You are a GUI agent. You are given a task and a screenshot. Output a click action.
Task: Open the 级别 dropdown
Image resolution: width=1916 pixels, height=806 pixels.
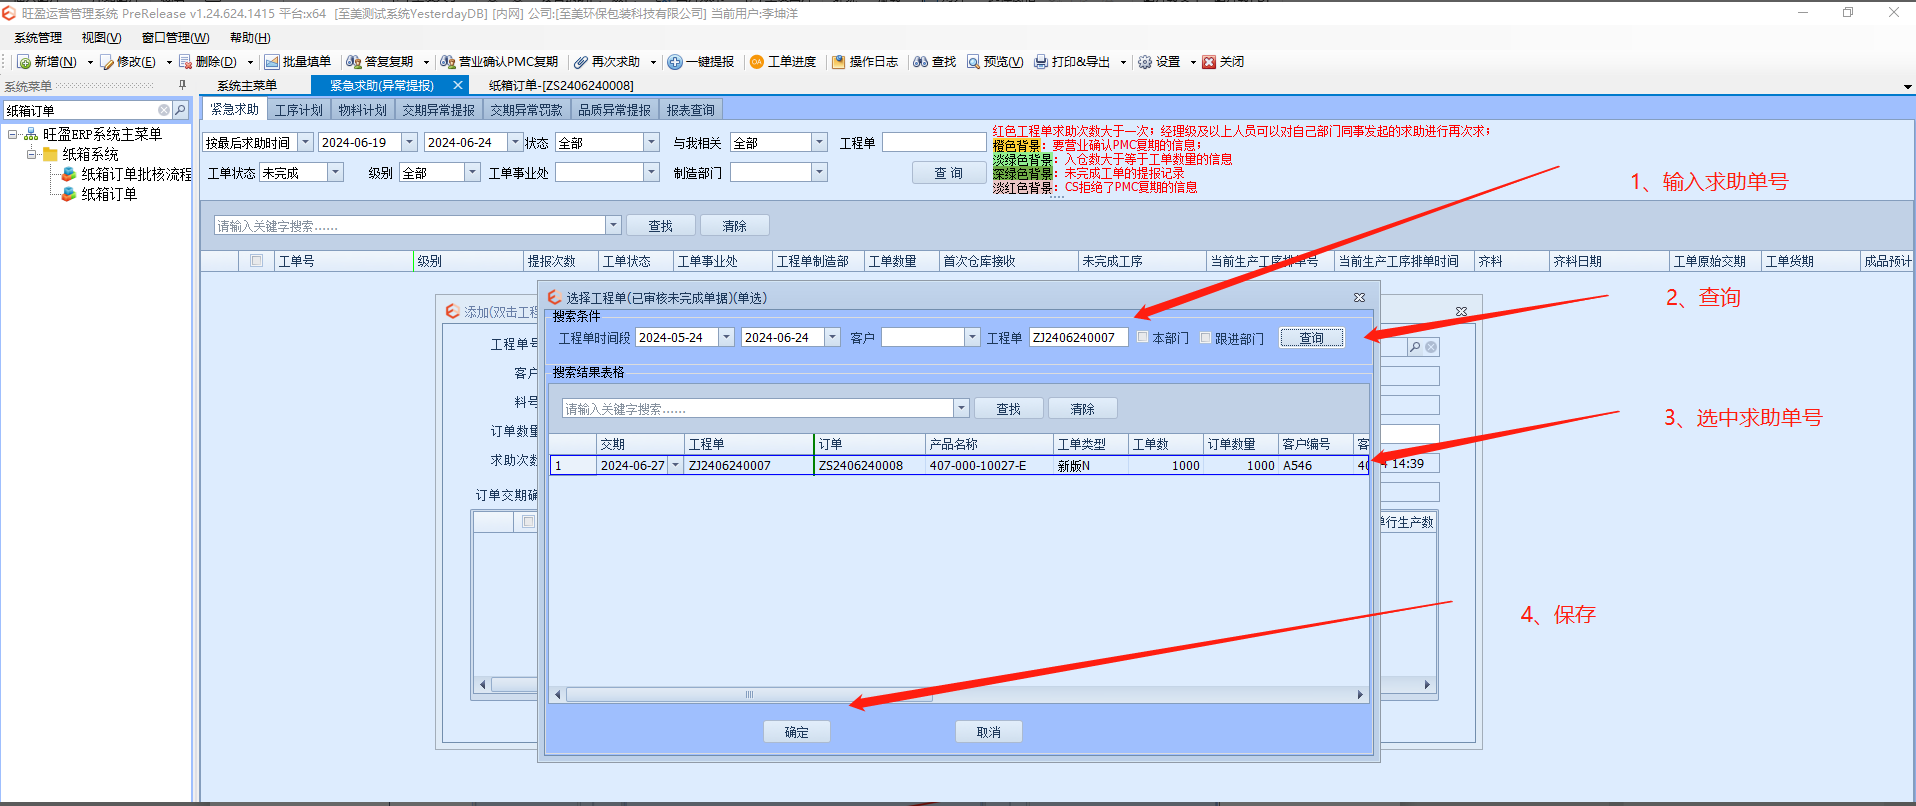pyautogui.click(x=473, y=173)
